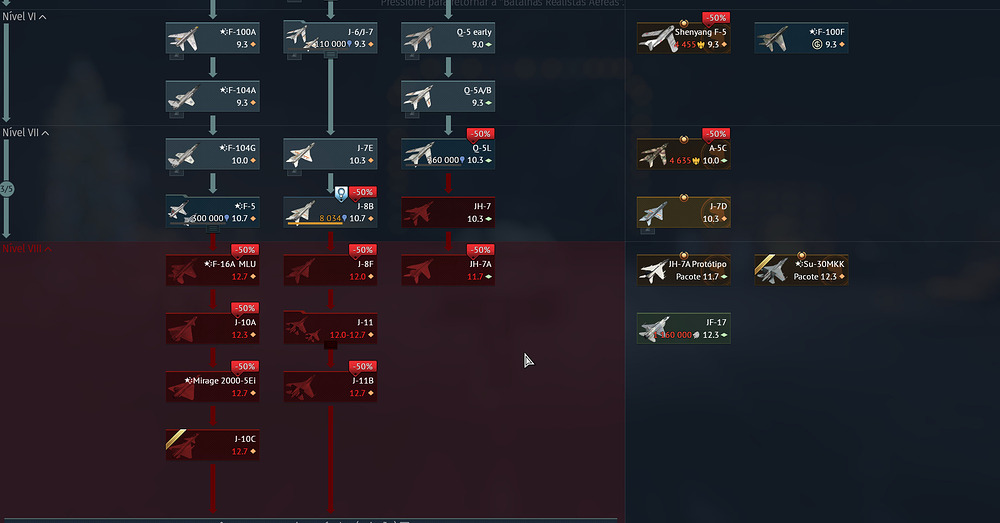The width and height of the screenshot is (1000, 523).
Task: Click the -50% discount badge on Q-5L
Action: click(481, 134)
